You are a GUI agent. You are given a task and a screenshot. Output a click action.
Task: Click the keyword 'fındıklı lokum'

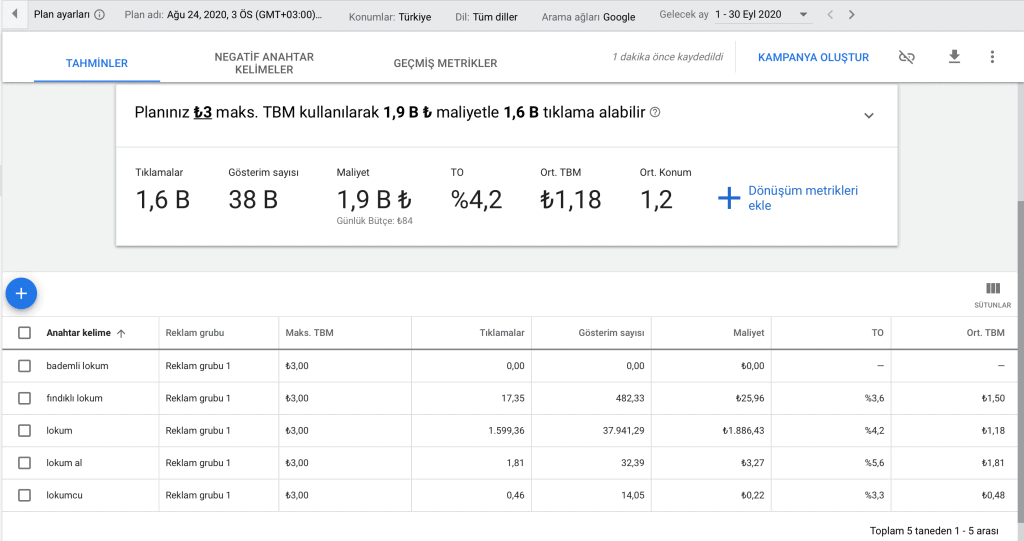point(74,398)
